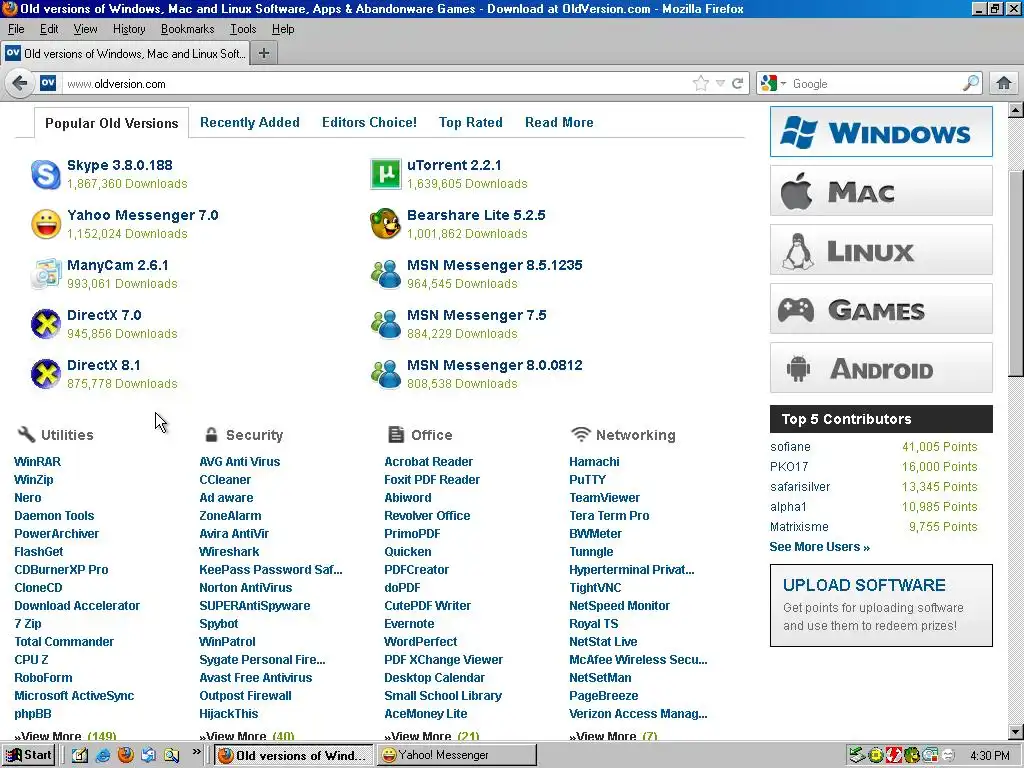Reload the page with the refresh icon
1024x768 pixels.
[737, 84]
